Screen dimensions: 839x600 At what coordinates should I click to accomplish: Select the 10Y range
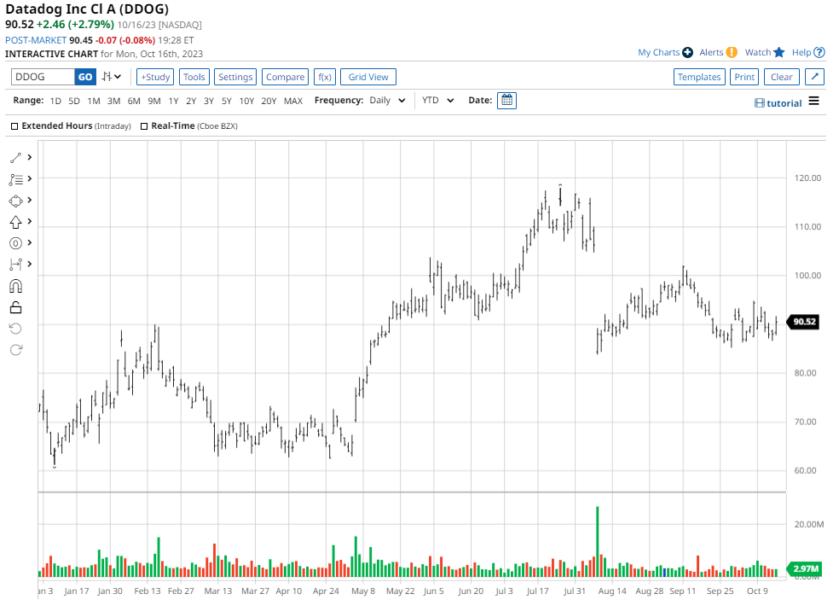click(x=247, y=101)
